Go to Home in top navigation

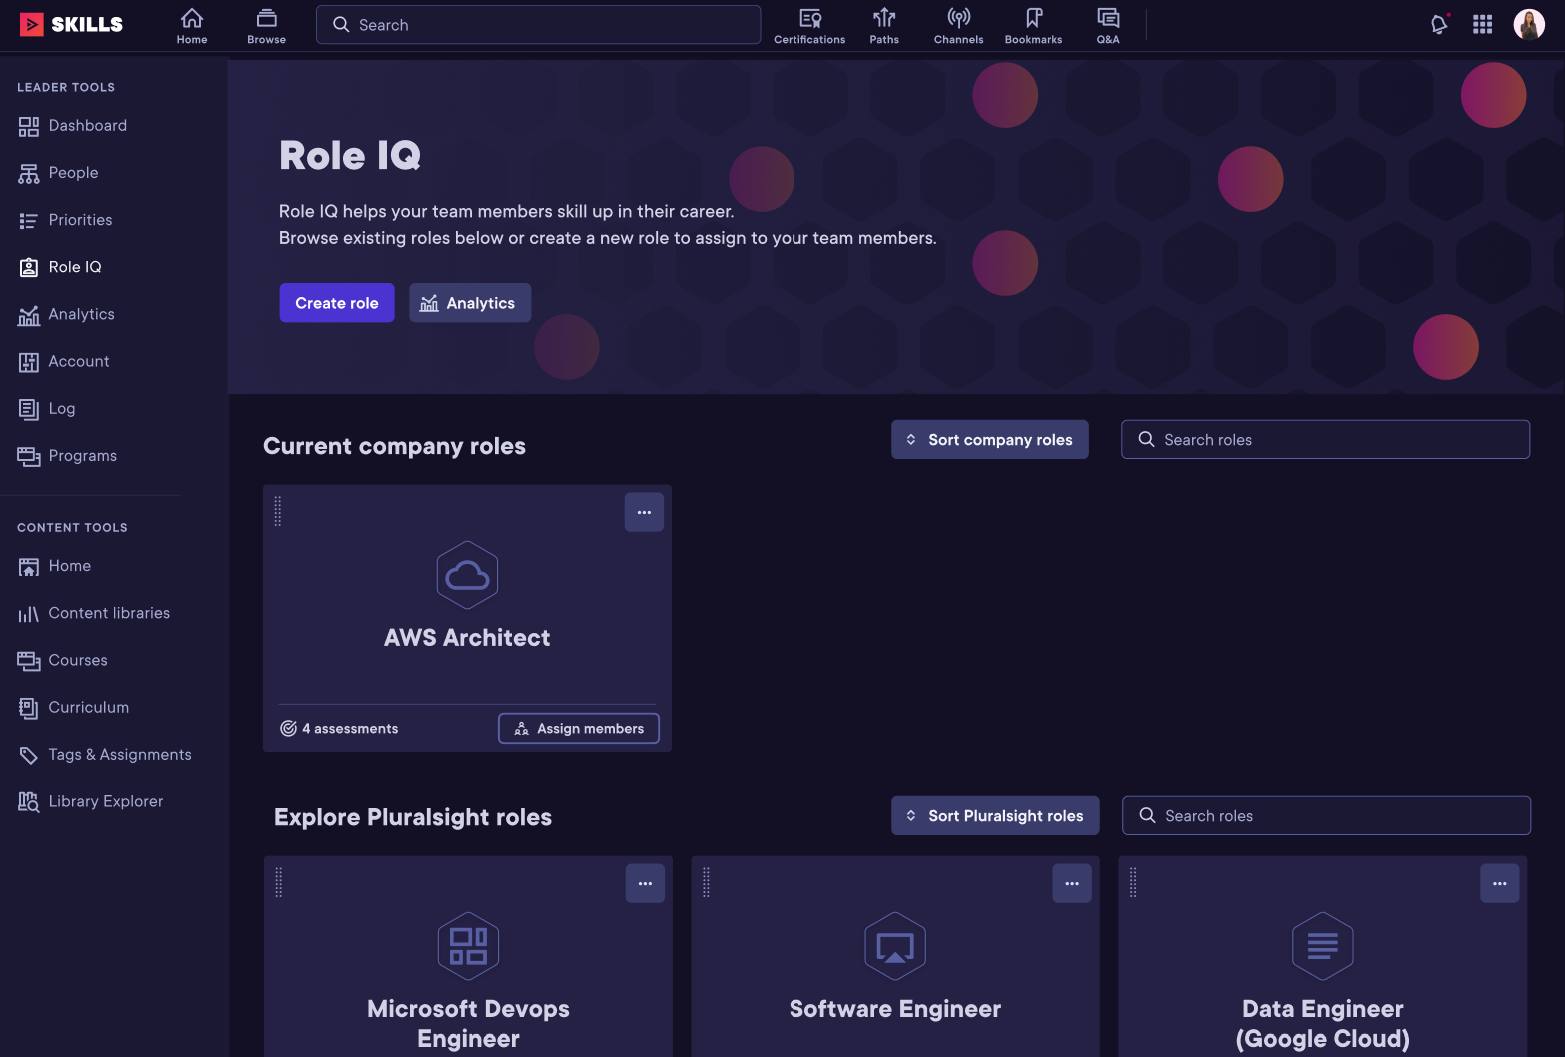click(x=192, y=26)
